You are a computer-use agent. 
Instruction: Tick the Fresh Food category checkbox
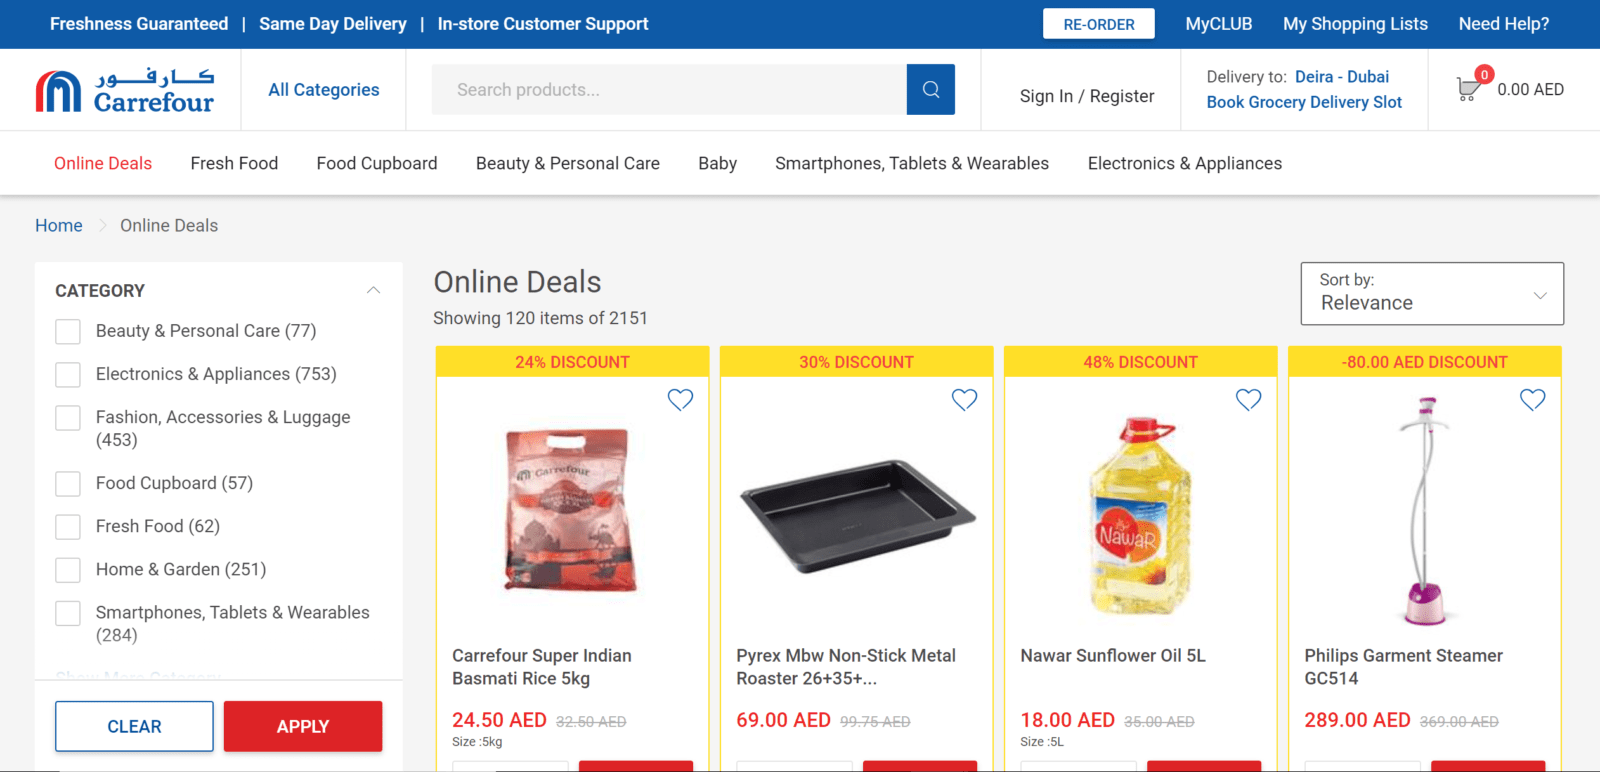(68, 526)
